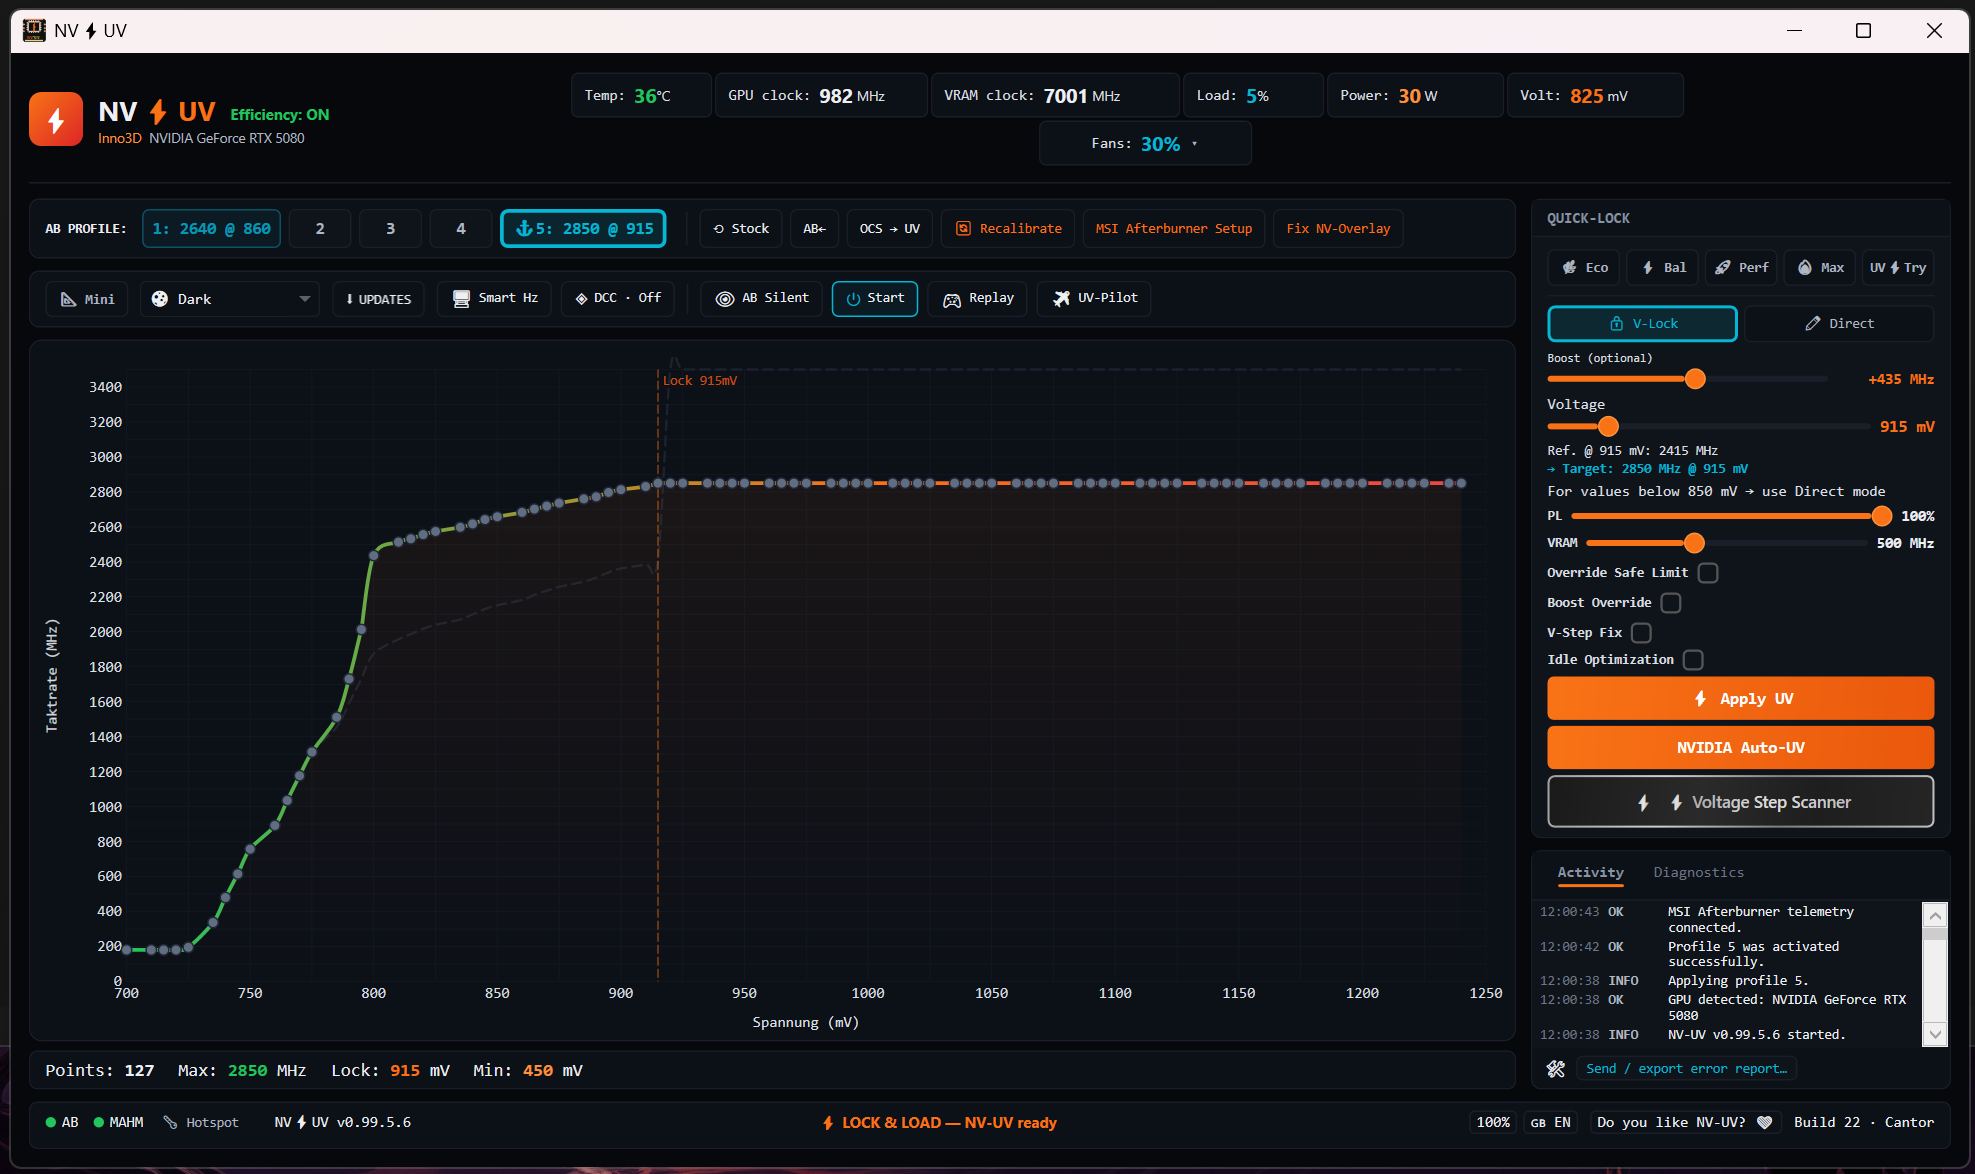Click the Smart Hz monitor button
Image resolution: width=1975 pixels, height=1174 pixels.
(x=495, y=298)
